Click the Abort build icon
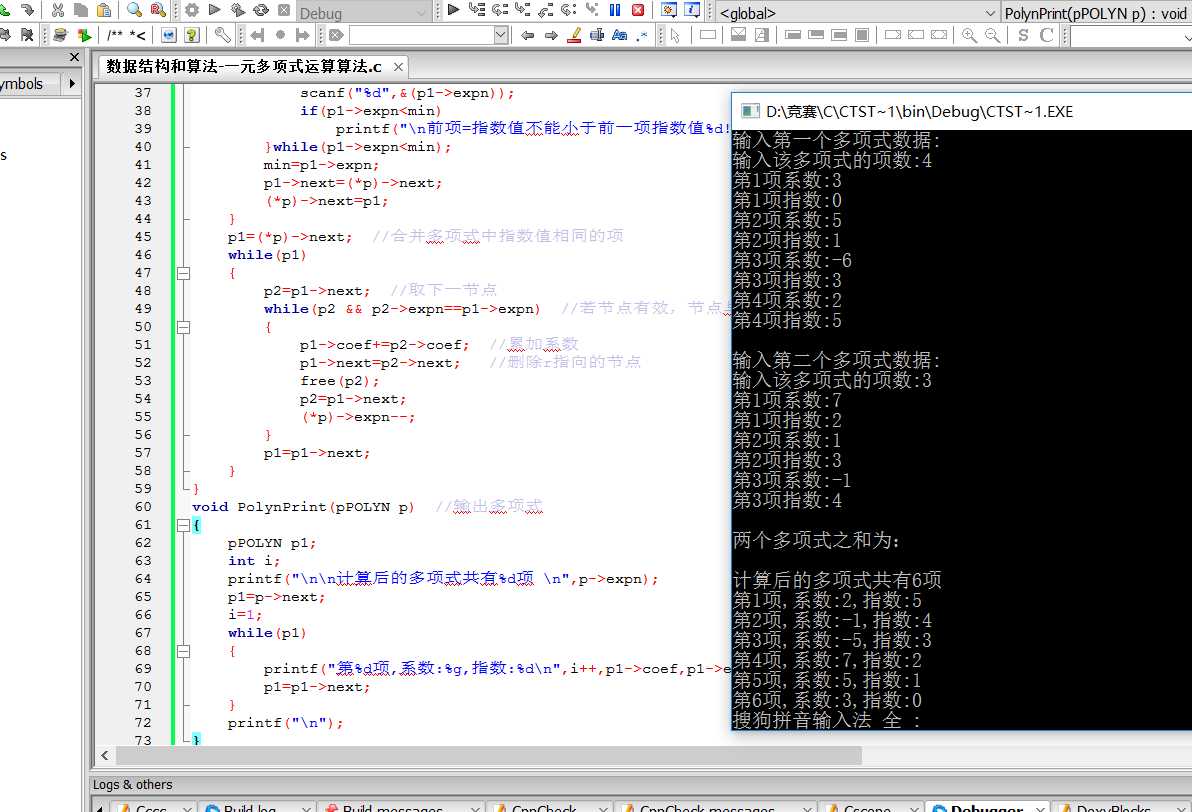This screenshot has width=1192, height=812. pyautogui.click(x=284, y=10)
